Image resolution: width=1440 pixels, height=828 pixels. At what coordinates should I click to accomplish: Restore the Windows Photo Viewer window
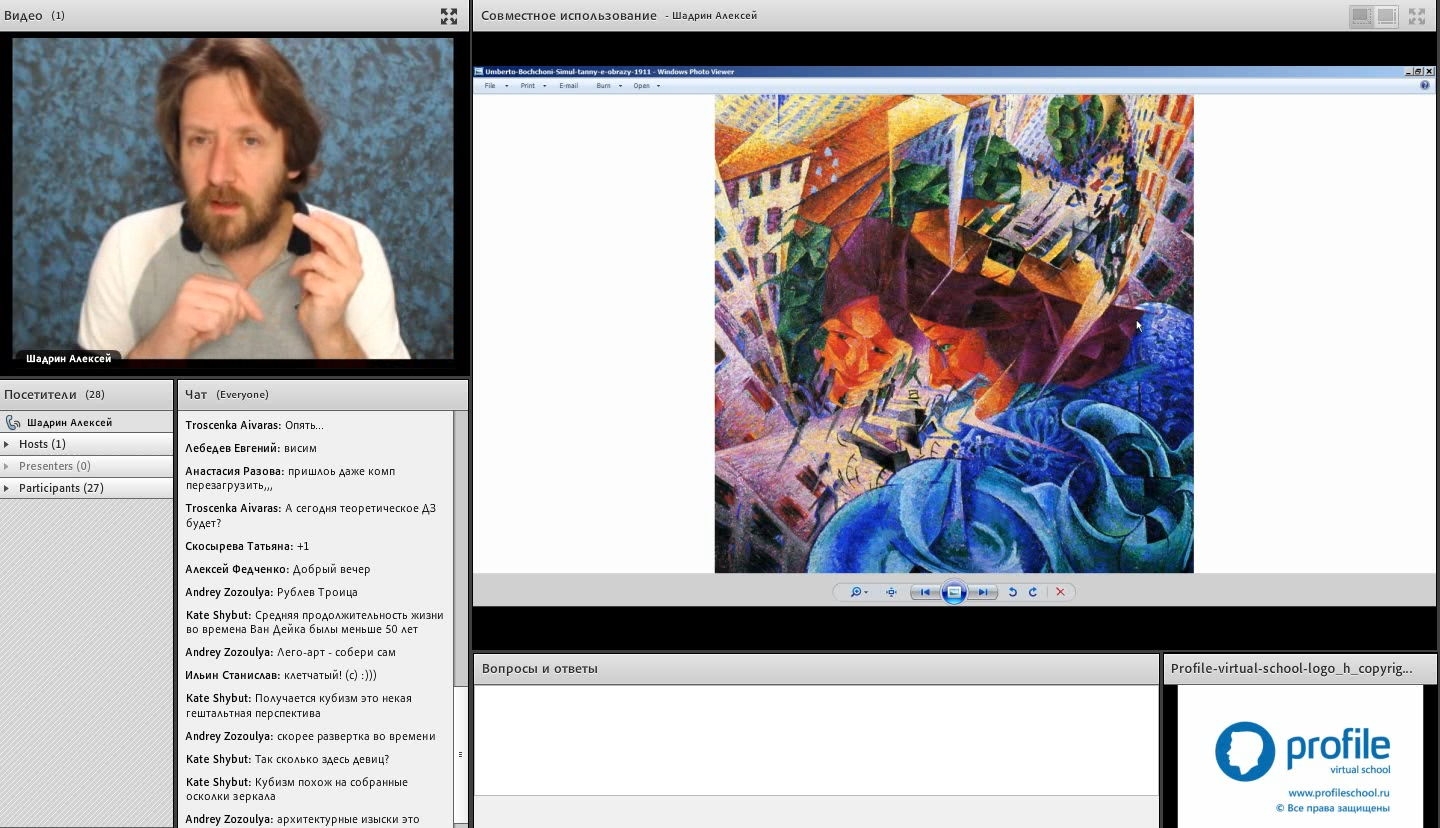(1418, 72)
